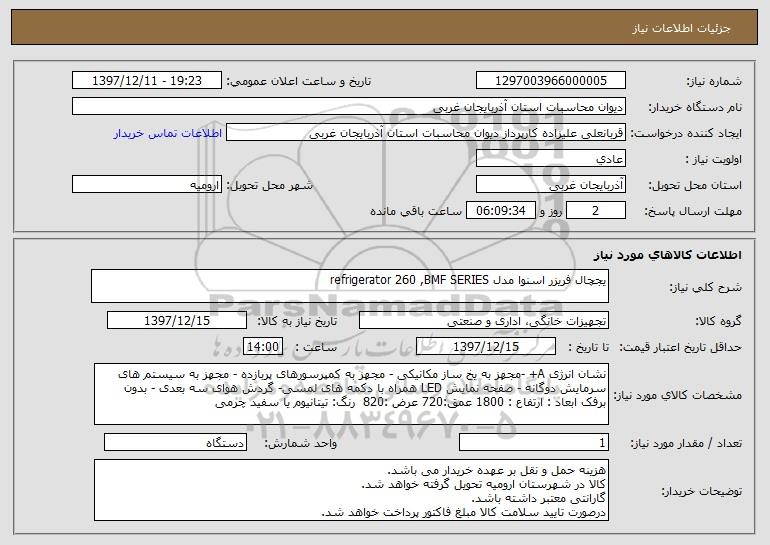The image size is (770, 545).
Task: Click the quantity field showing 1
Action: pyautogui.click(x=534, y=442)
